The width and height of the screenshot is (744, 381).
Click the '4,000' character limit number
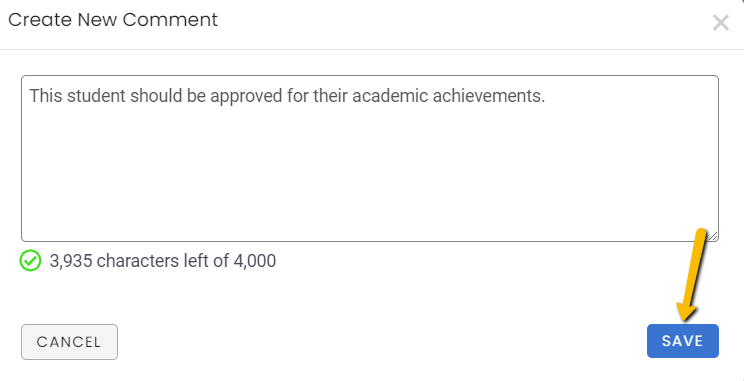point(254,261)
